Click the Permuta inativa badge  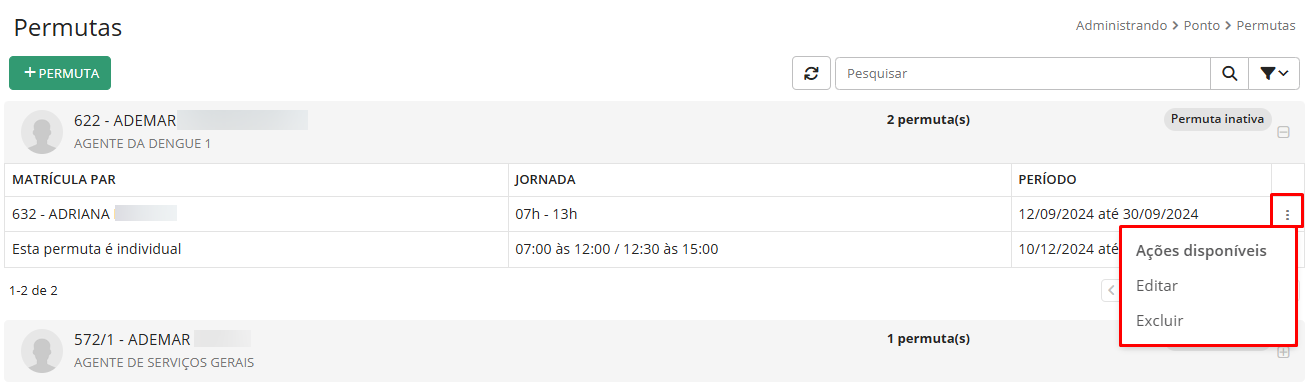click(1217, 119)
